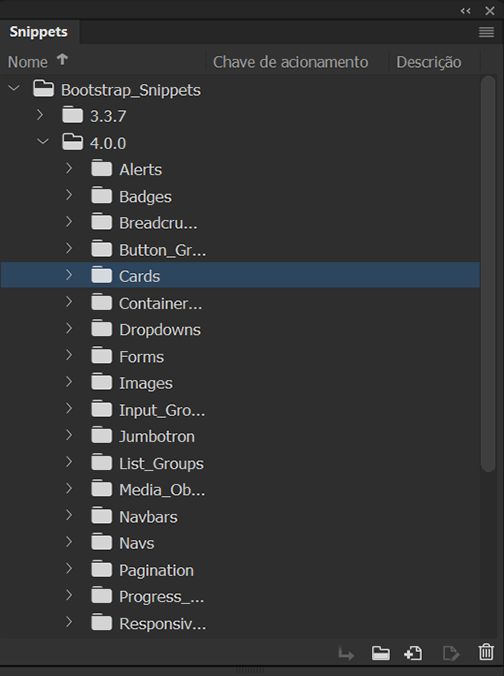
Task: Click the Forms folder icon
Action: coord(102,356)
